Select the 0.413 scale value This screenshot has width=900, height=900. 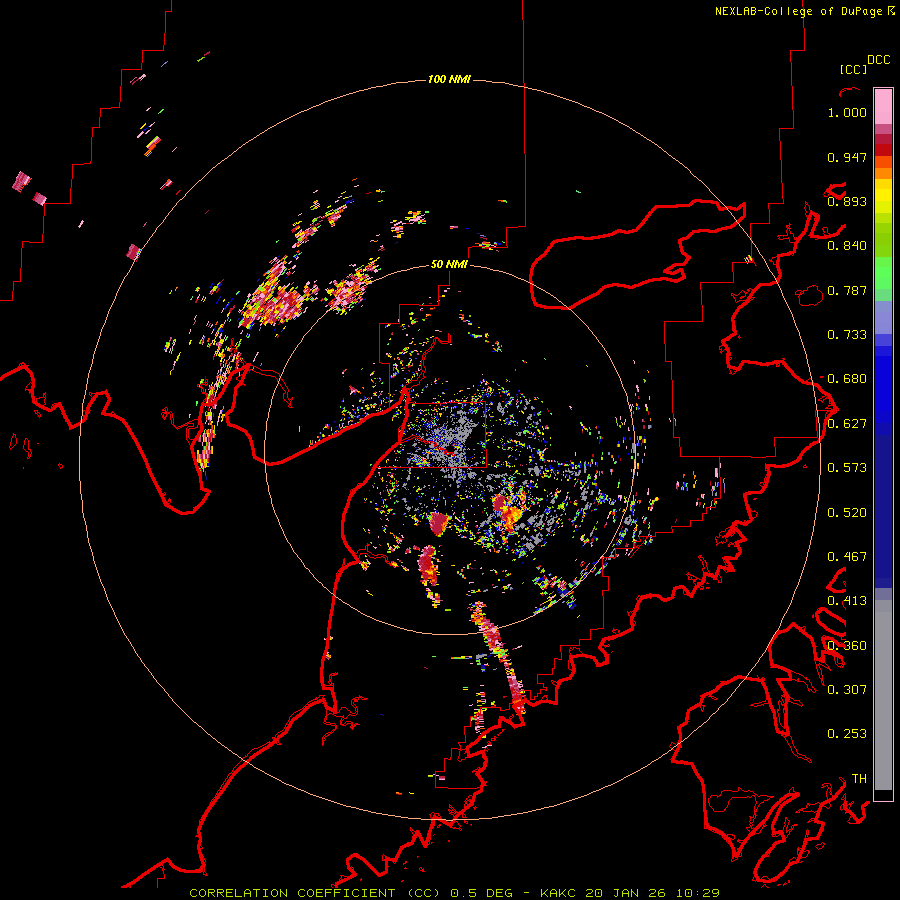click(x=847, y=601)
